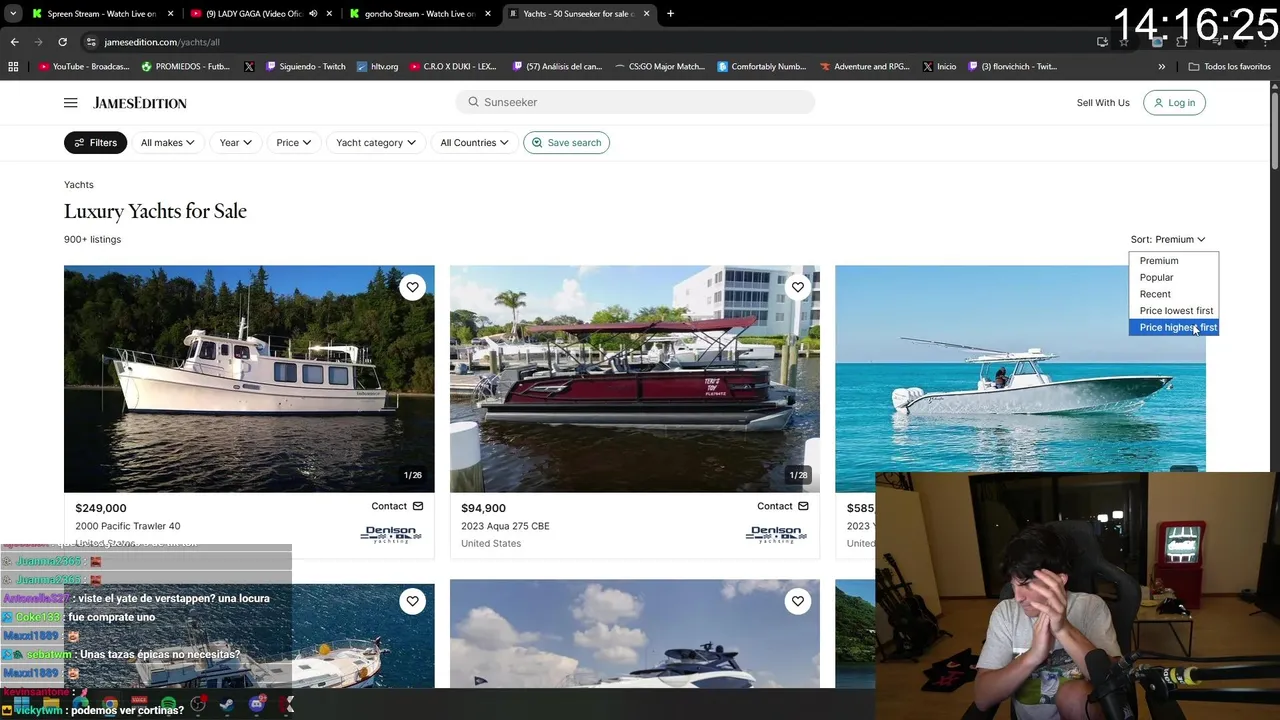Open the Todos los favoritos folder
Screen dimensions: 1280x720
(x=1229, y=67)
